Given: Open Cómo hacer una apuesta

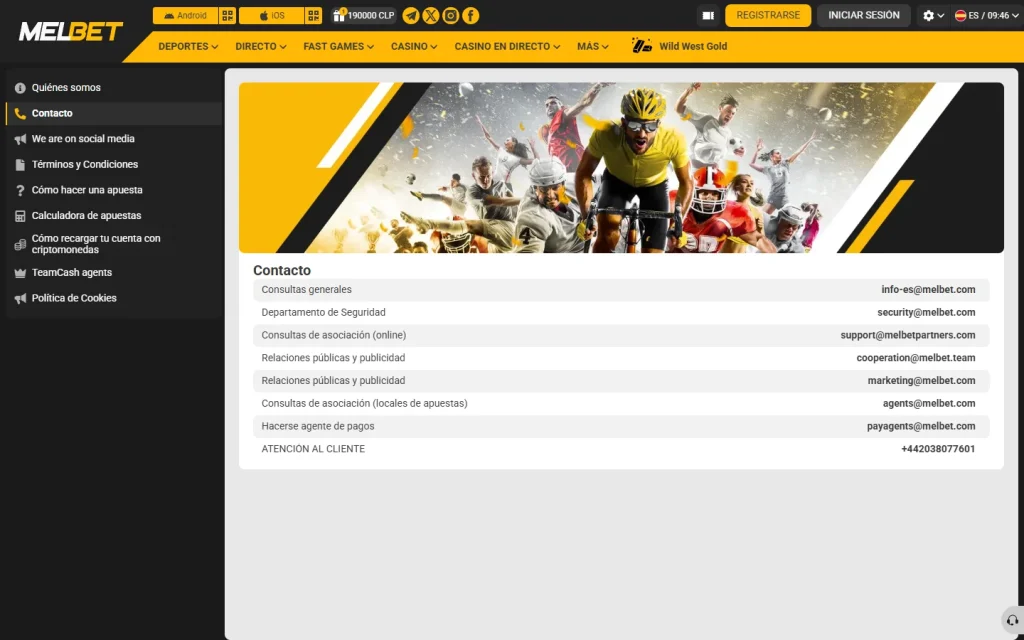Looking at the screenshot, I should pyautogui.click(x=114, y=190).
